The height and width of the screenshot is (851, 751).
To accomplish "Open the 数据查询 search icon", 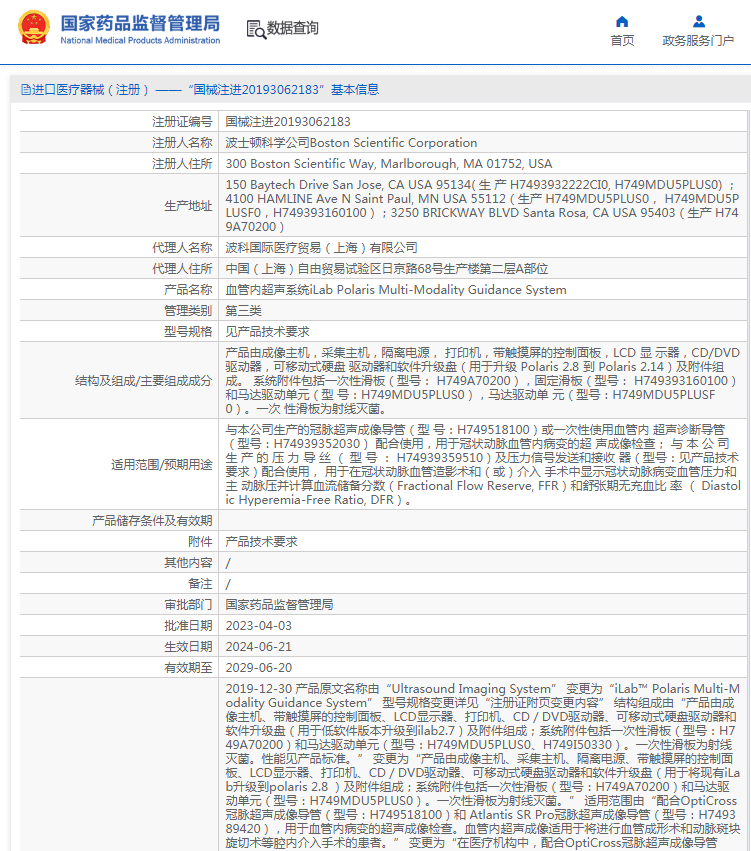I will point(256,29).
